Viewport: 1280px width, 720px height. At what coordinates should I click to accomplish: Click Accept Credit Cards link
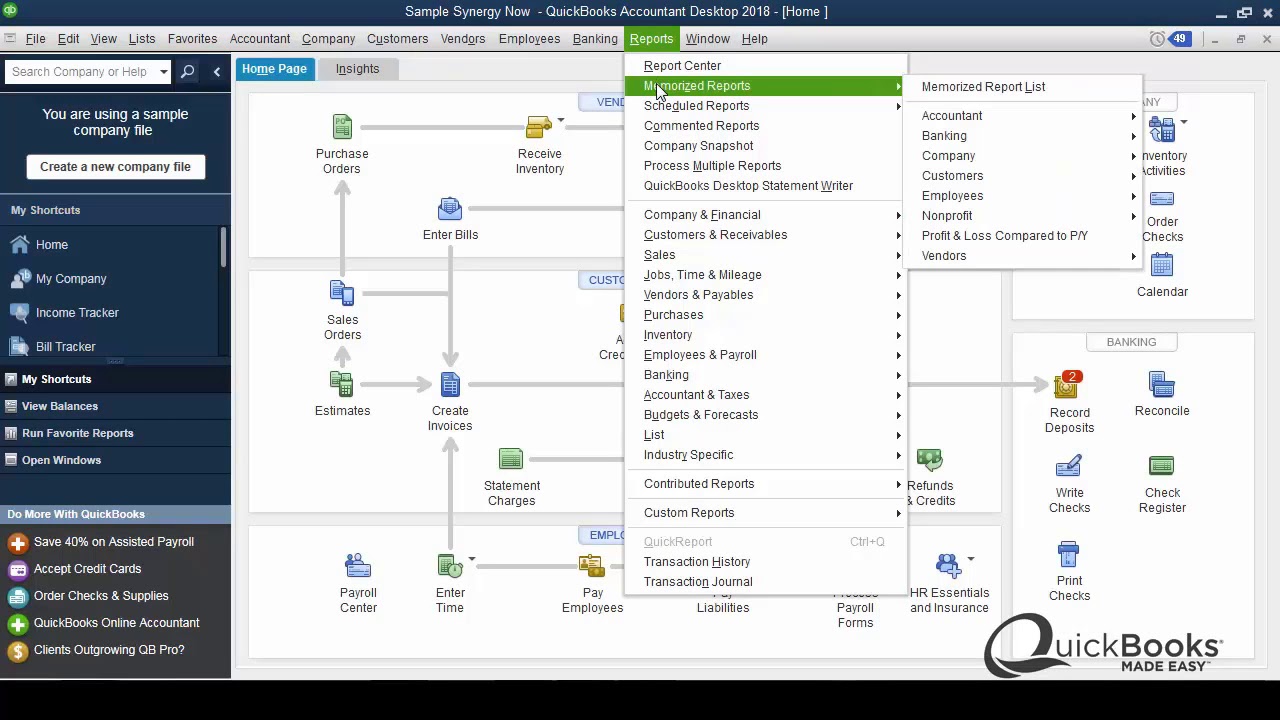pyautogui.click(x=87, y=569)
